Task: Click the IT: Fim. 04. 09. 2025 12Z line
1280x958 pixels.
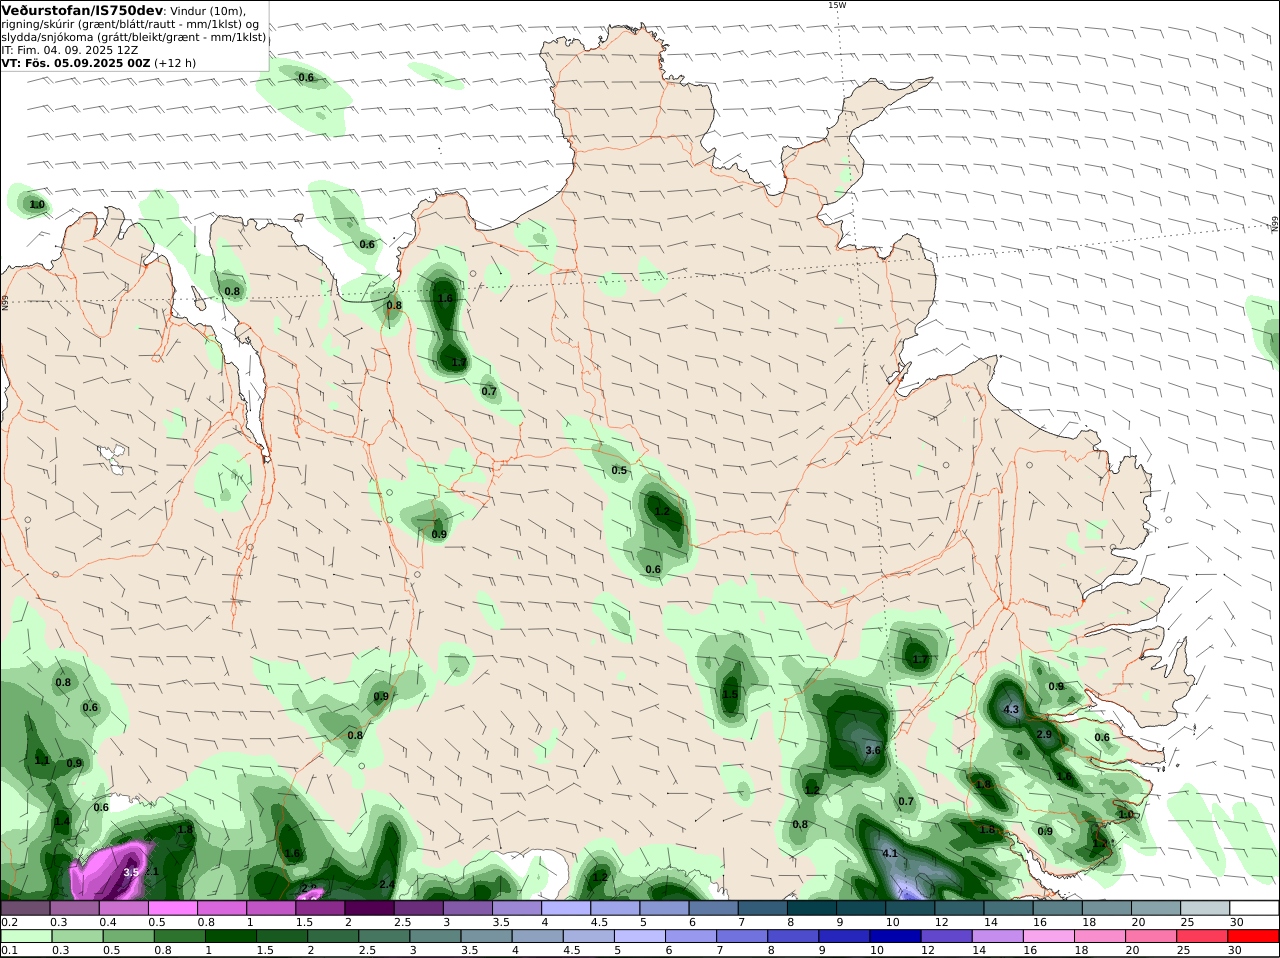Action: pyautogui.click(x=70, y=50)
